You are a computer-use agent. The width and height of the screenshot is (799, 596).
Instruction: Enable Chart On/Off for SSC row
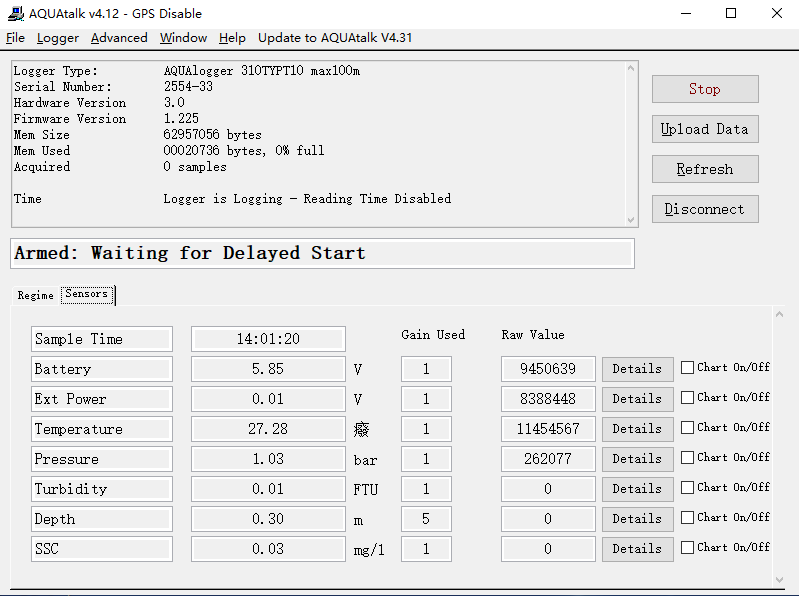(x=687, y=548)
